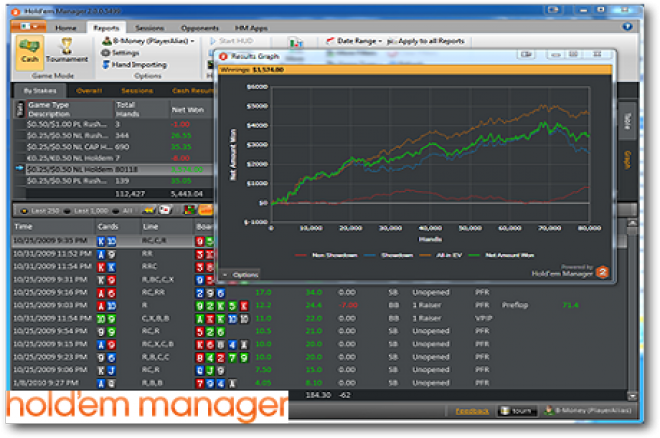Switch to the Reports ribbon tab
Image resolution: width=660 pixels, height=438 pixels.
106,28
